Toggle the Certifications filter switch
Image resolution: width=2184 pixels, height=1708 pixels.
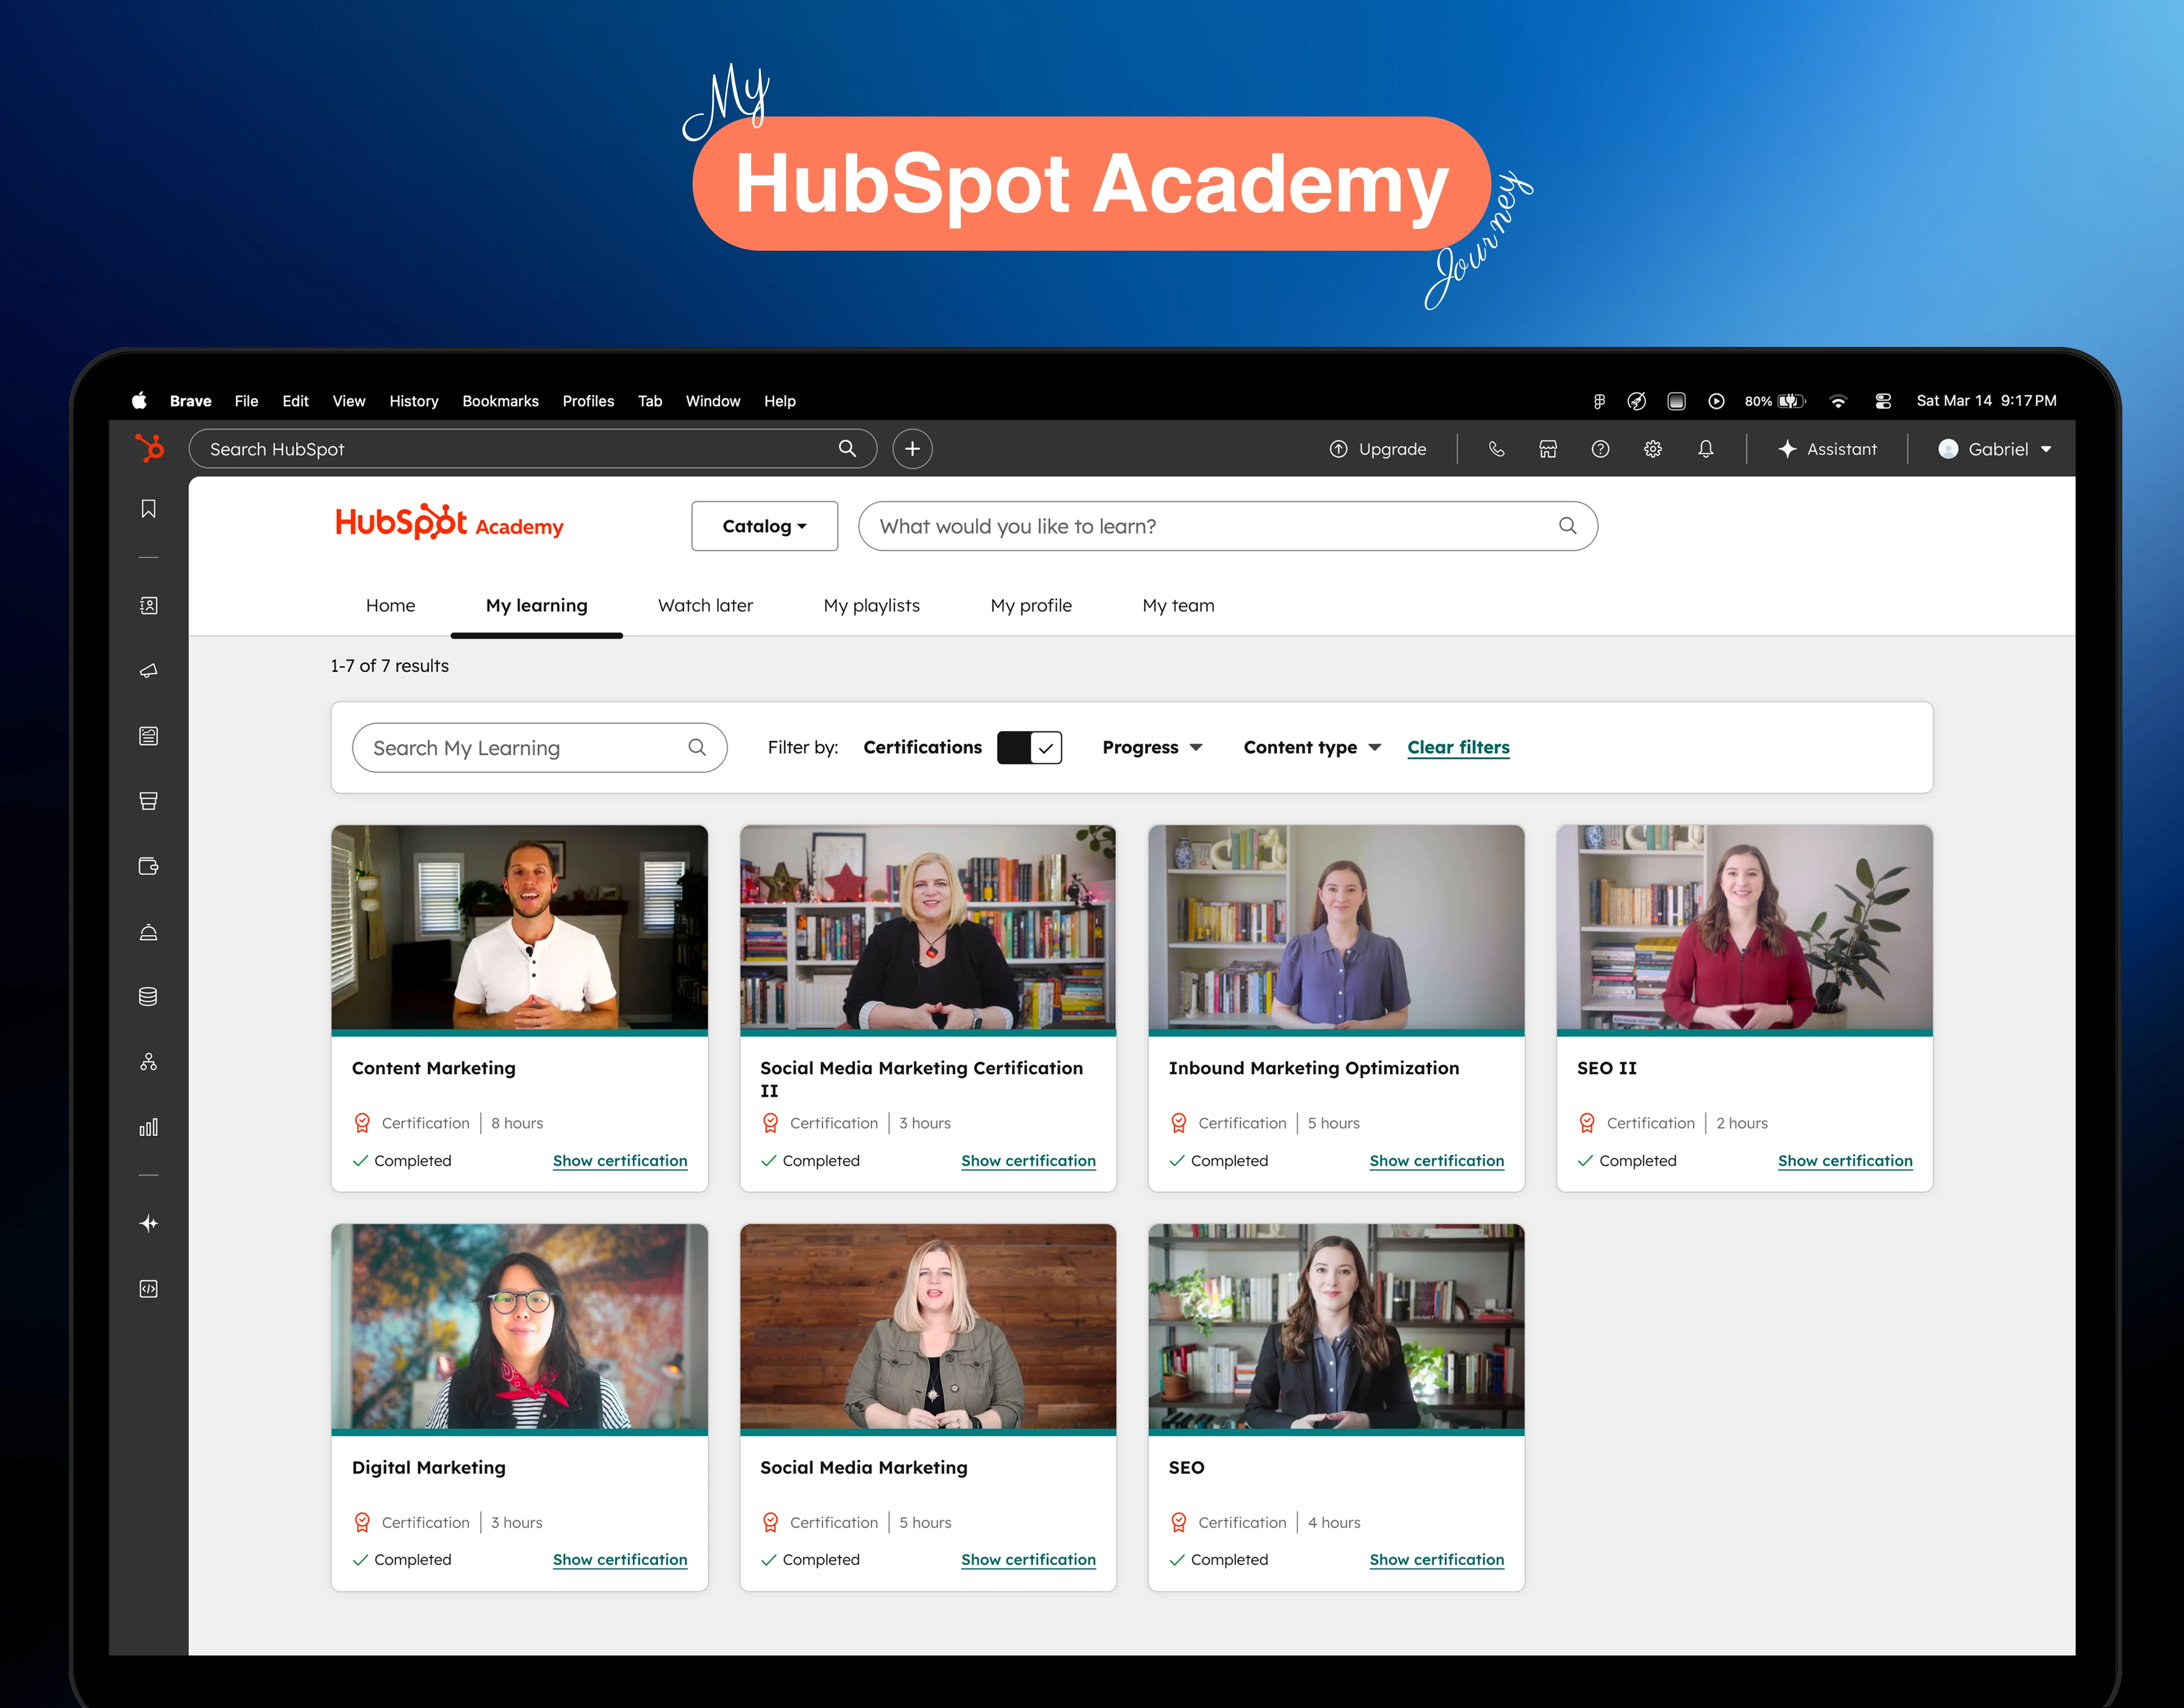(1029, 747)
